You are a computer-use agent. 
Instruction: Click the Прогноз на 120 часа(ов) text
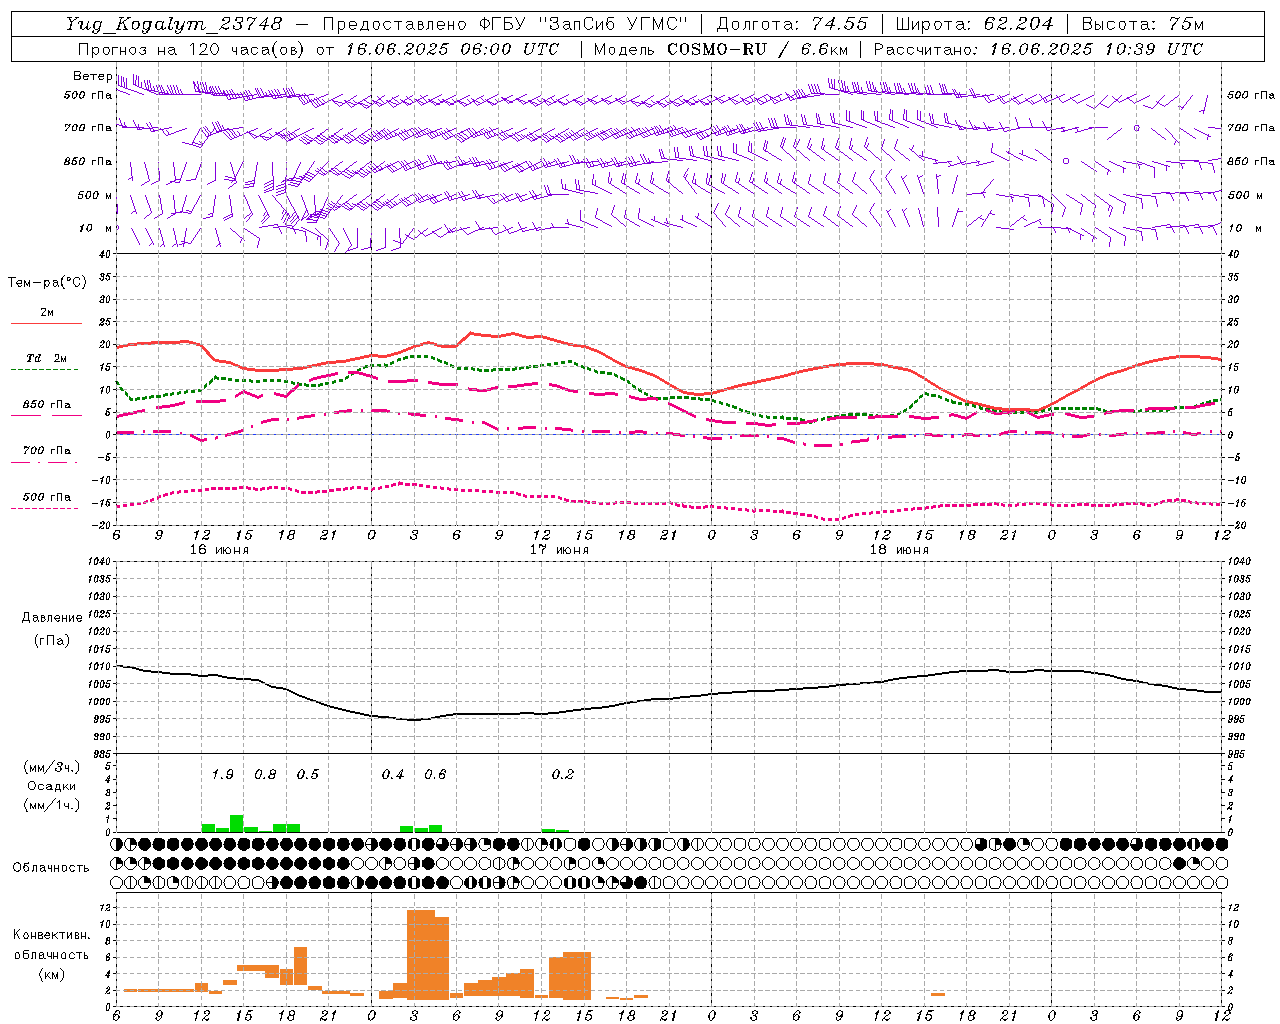pyautogui.click(x=192, y=49)
